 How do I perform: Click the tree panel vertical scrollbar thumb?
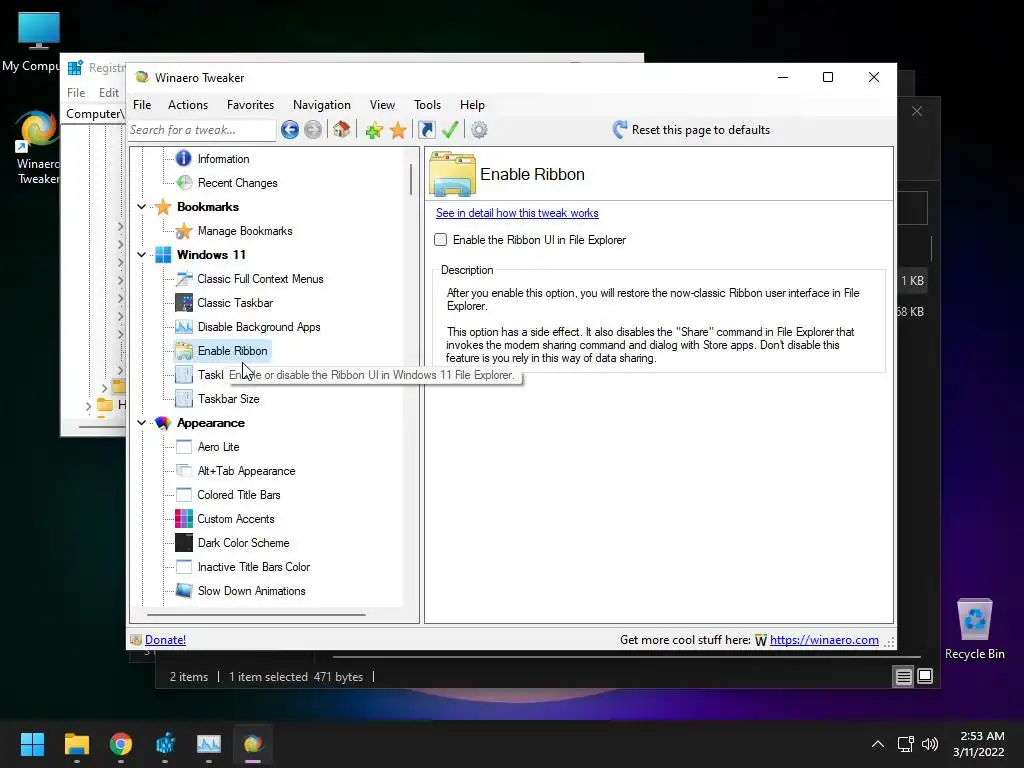[411, 179]
